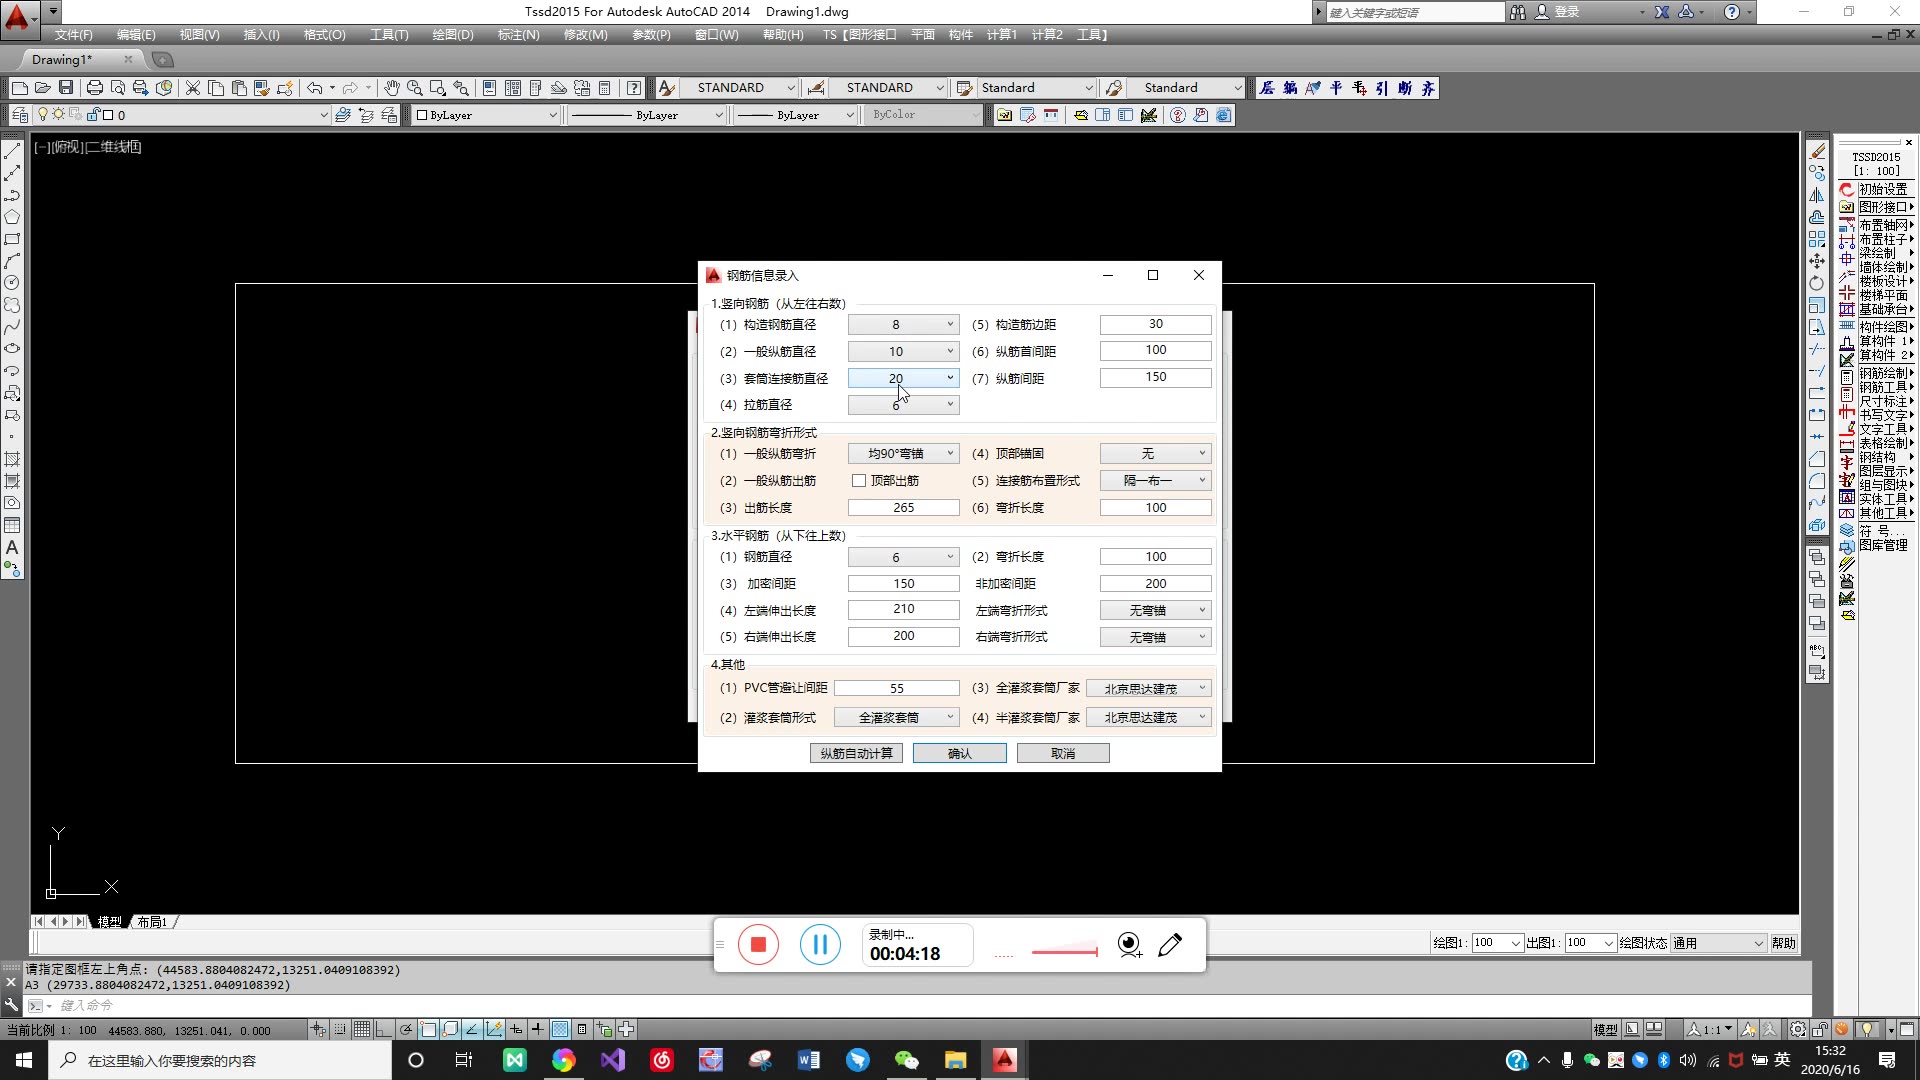
Task: Toggle ortho mode in status bar
Action: (383, 1029)
